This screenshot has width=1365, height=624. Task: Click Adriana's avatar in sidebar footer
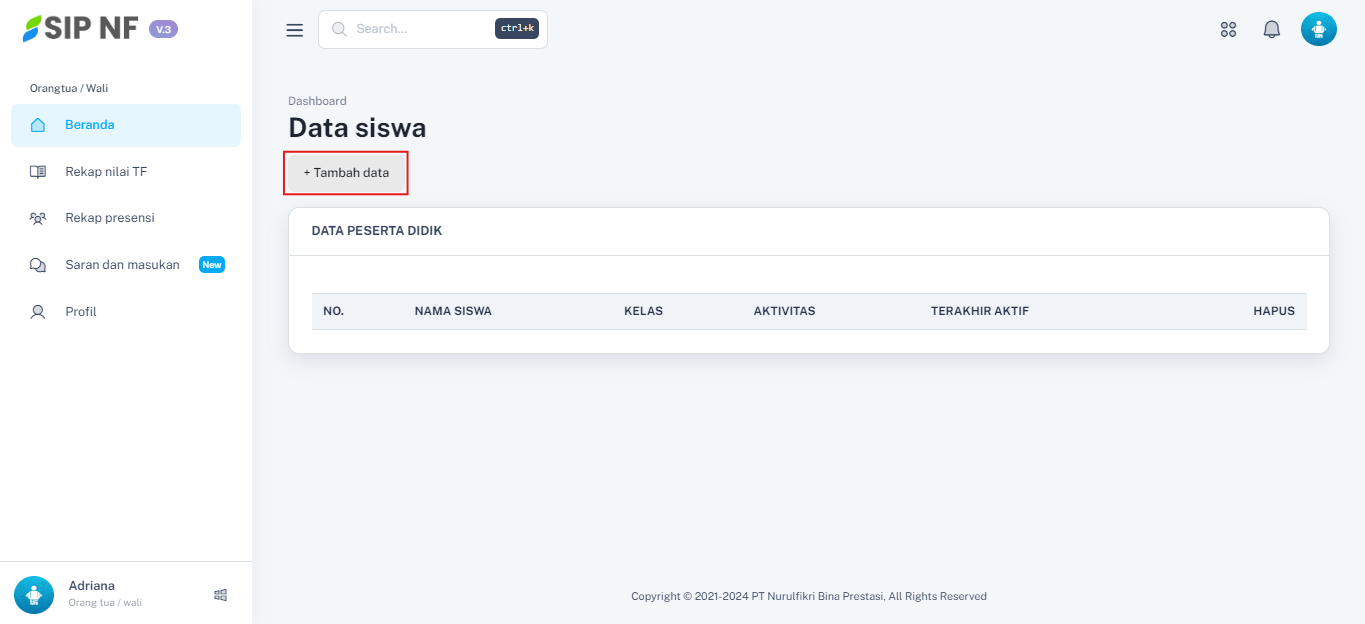(x=34, y=594)
